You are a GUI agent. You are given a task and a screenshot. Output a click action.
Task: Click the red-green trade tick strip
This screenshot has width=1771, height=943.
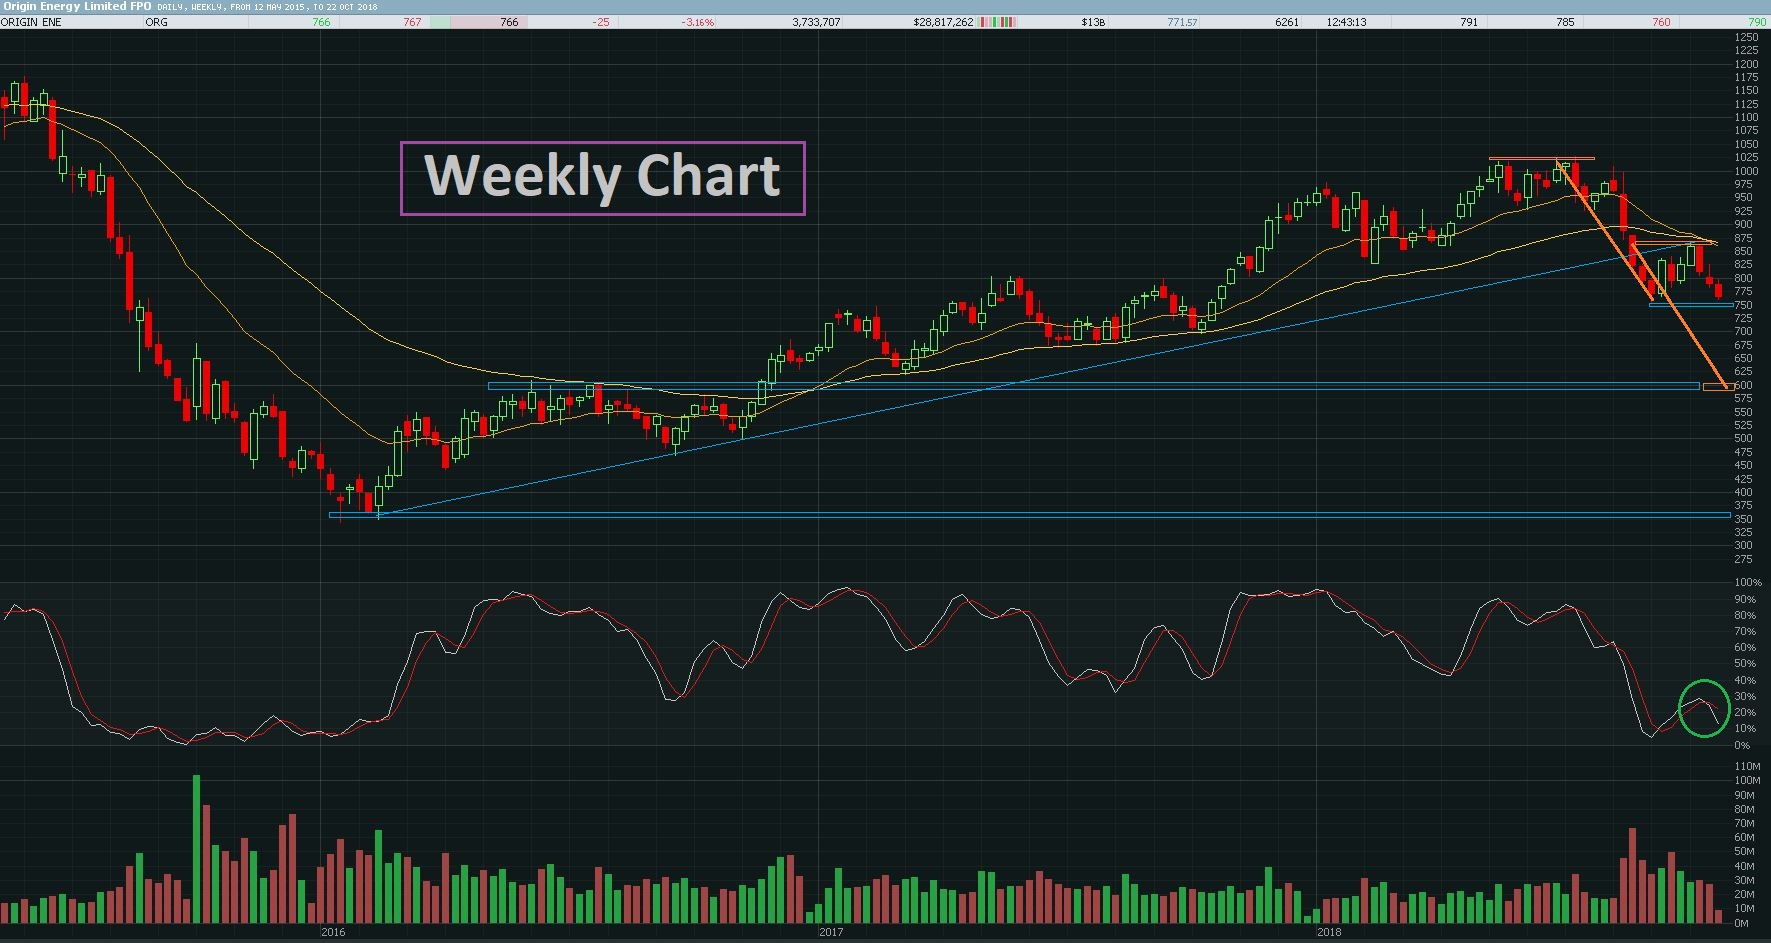pyautogui.click(x=998, y=22)
